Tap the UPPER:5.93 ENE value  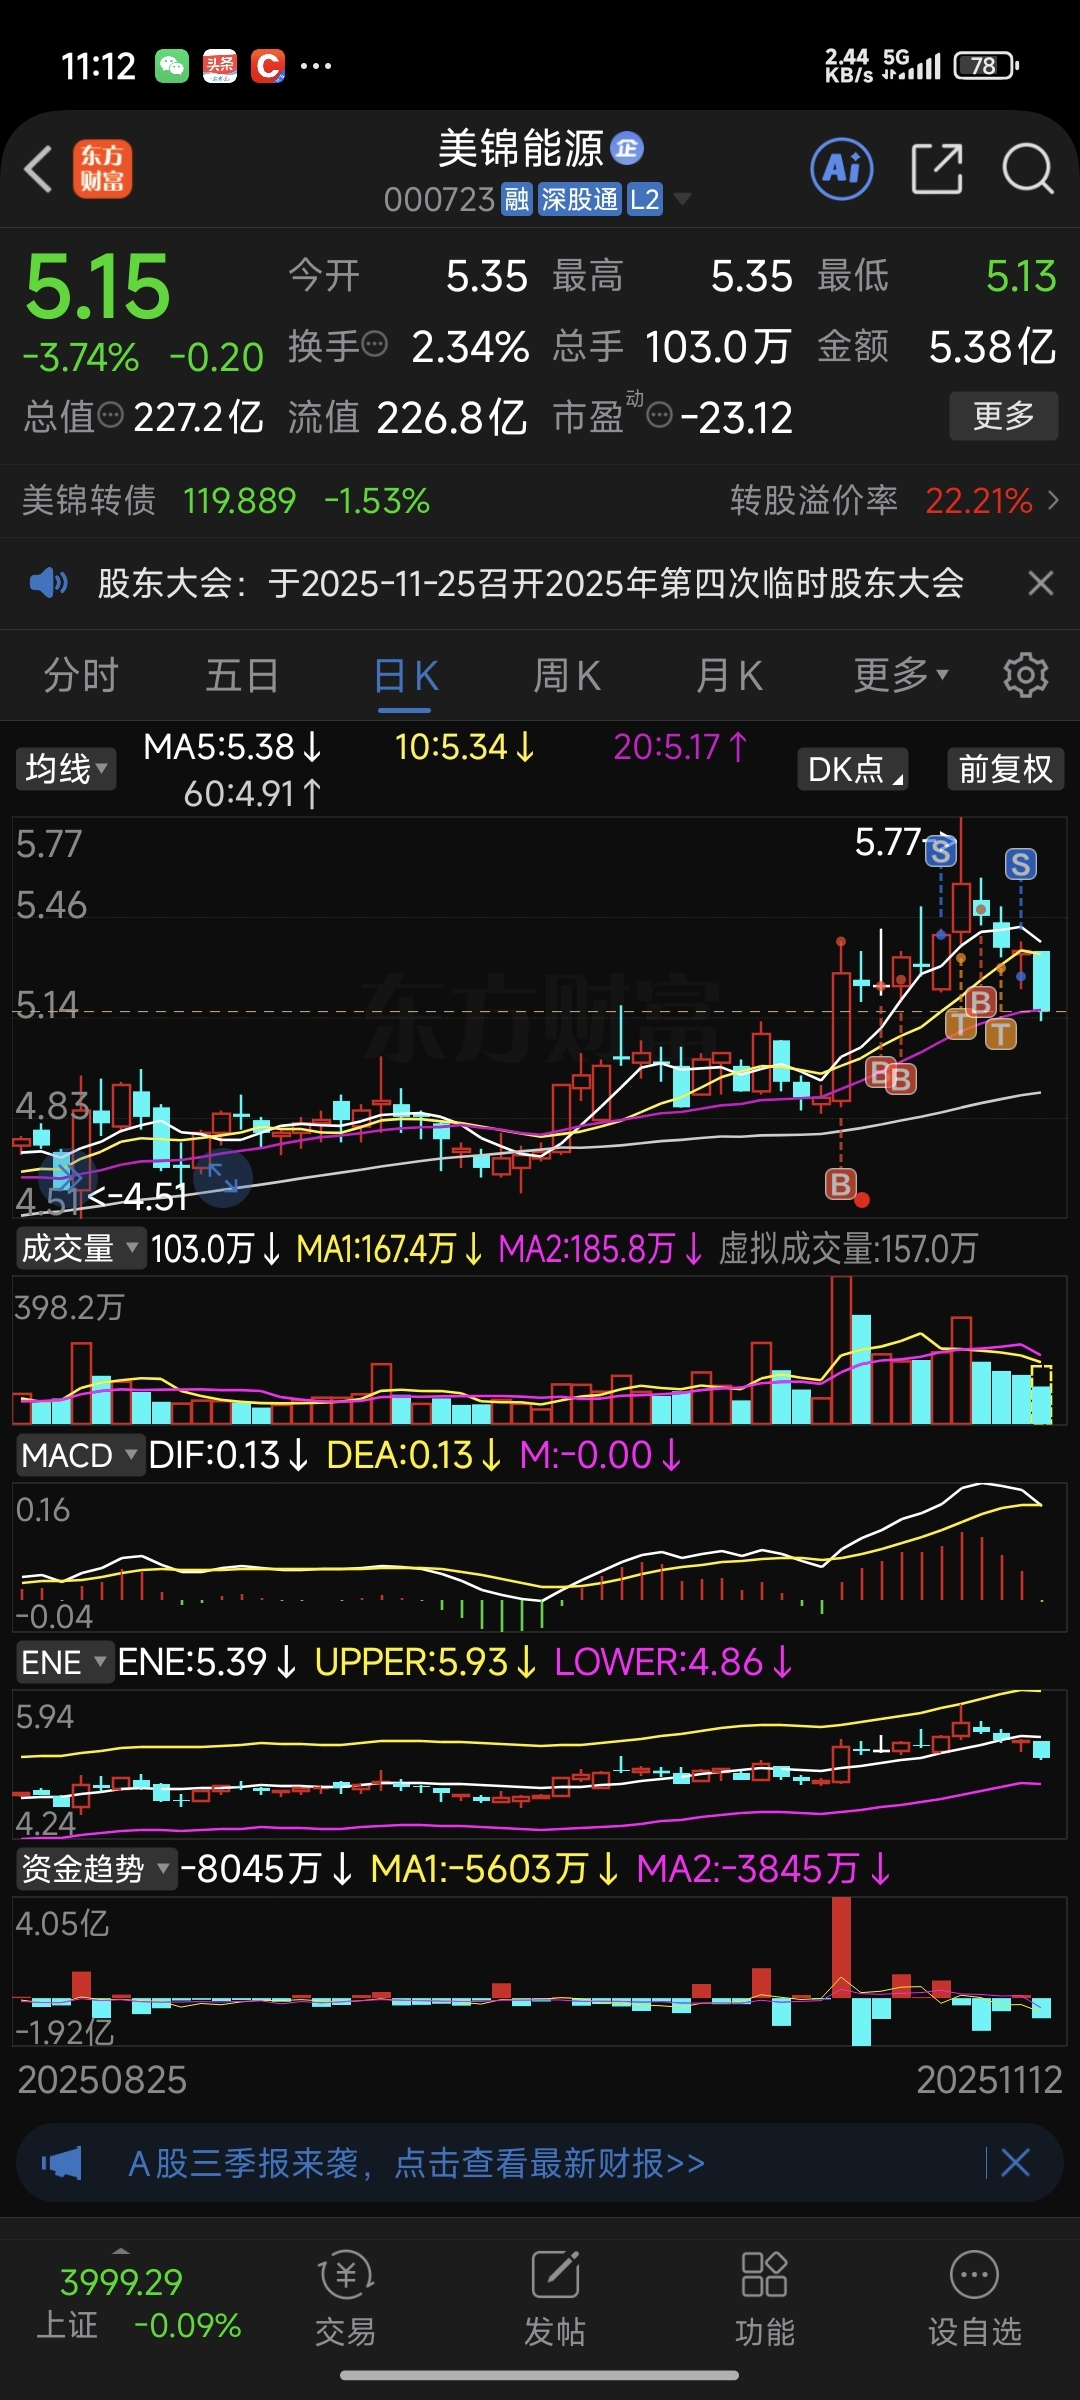[x=425, y=1662]
